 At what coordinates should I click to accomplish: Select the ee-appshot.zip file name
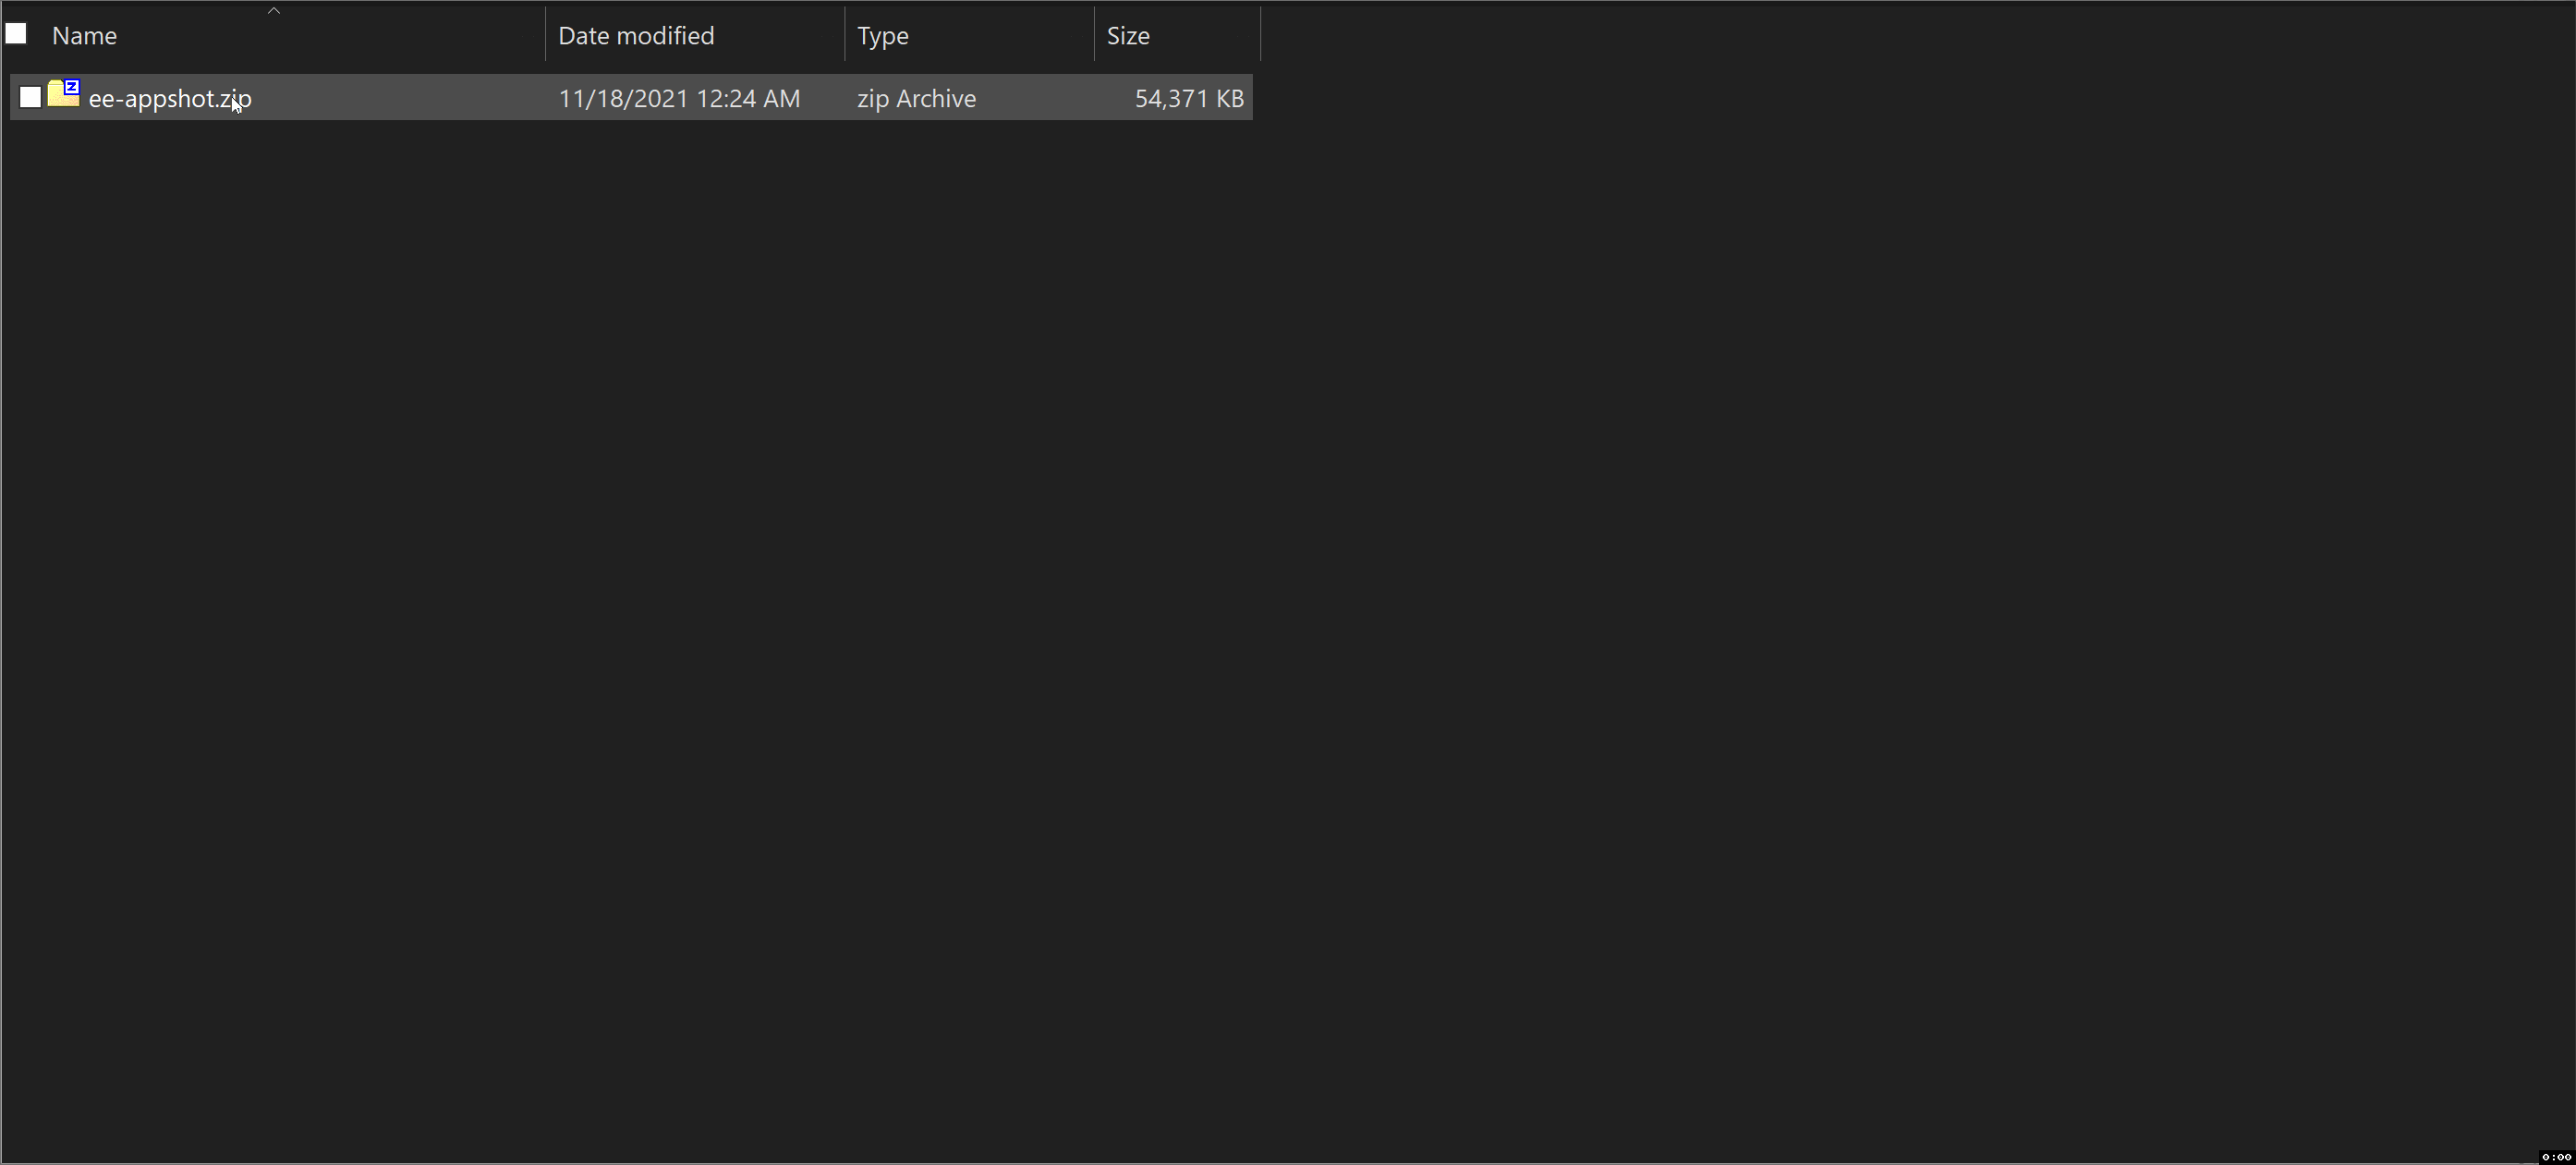click(170, 99)
